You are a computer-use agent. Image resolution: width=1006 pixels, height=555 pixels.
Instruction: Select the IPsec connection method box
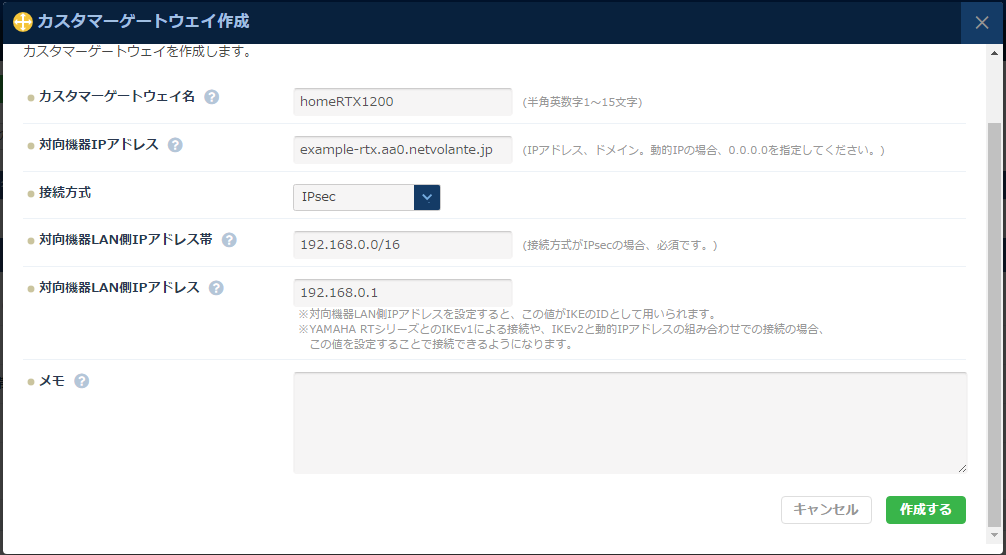[x=366, y=197]
